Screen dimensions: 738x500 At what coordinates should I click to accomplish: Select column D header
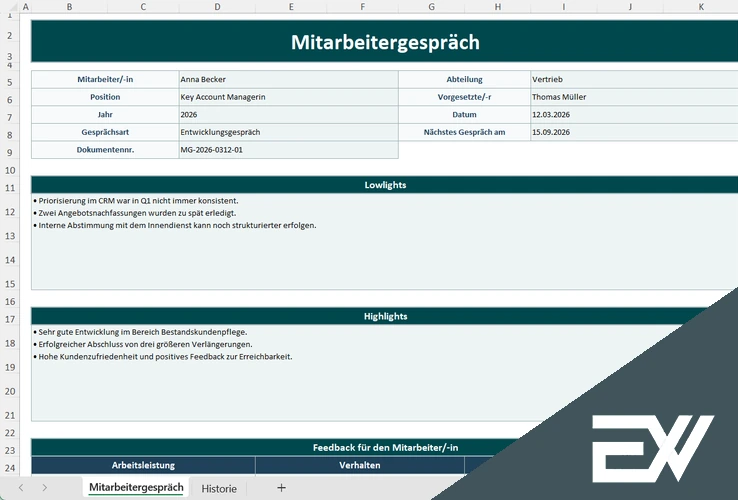pyautogui.click(x=217, y=7)
